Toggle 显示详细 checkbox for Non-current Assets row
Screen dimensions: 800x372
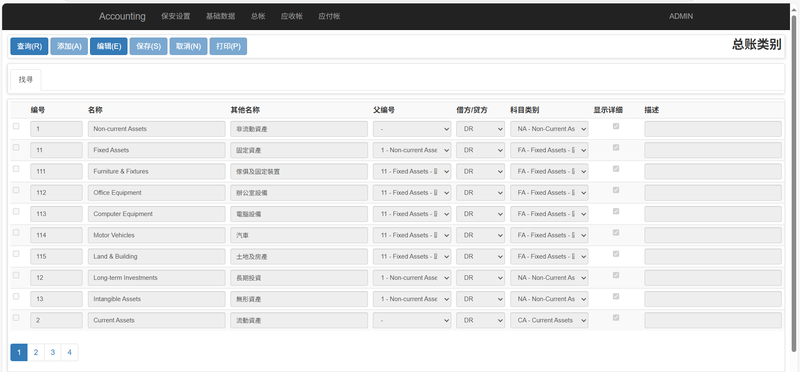(616, 127)
